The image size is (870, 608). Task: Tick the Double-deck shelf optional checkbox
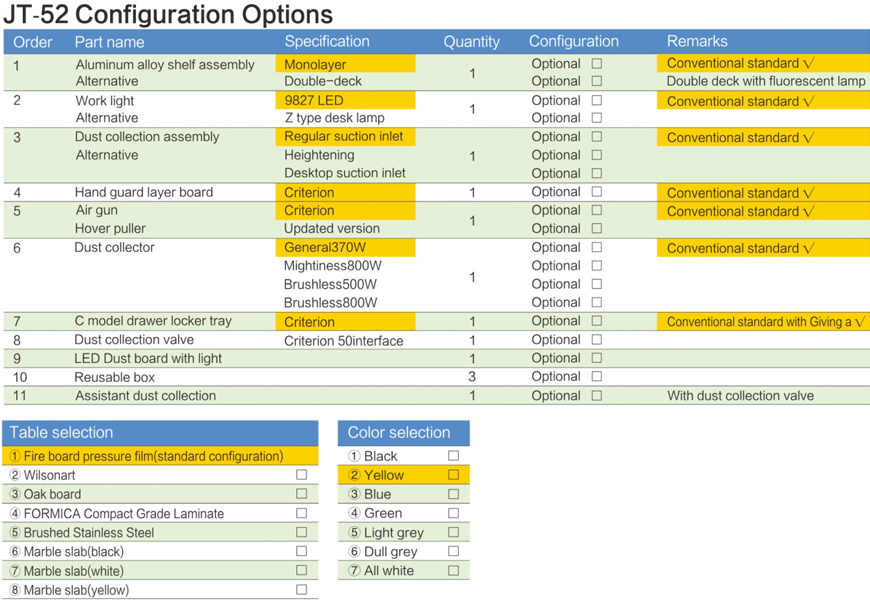point(597,81)
